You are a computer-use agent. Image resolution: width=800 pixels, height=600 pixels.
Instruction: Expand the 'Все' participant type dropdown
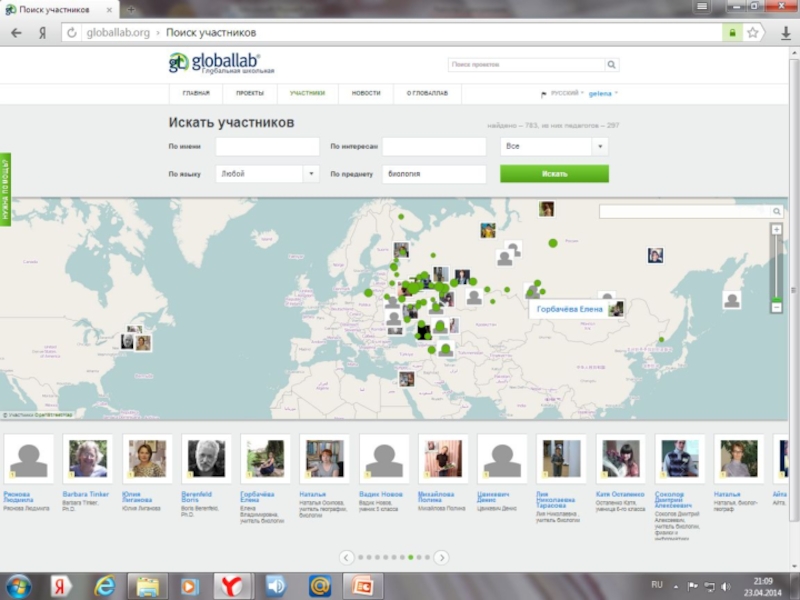554,146
